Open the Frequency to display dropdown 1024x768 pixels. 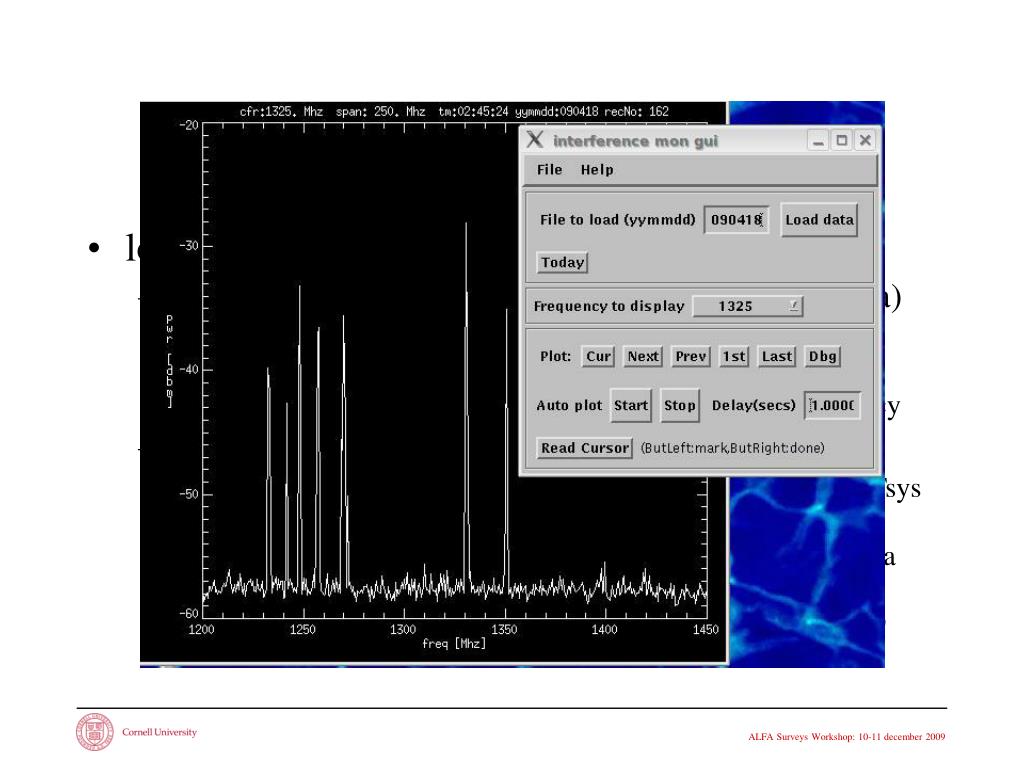tap(748, 306)
